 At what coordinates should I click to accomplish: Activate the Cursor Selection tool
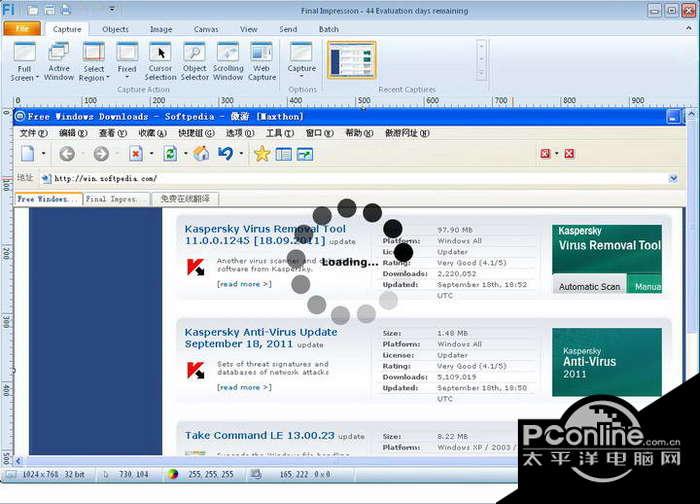tap(160, 62)
